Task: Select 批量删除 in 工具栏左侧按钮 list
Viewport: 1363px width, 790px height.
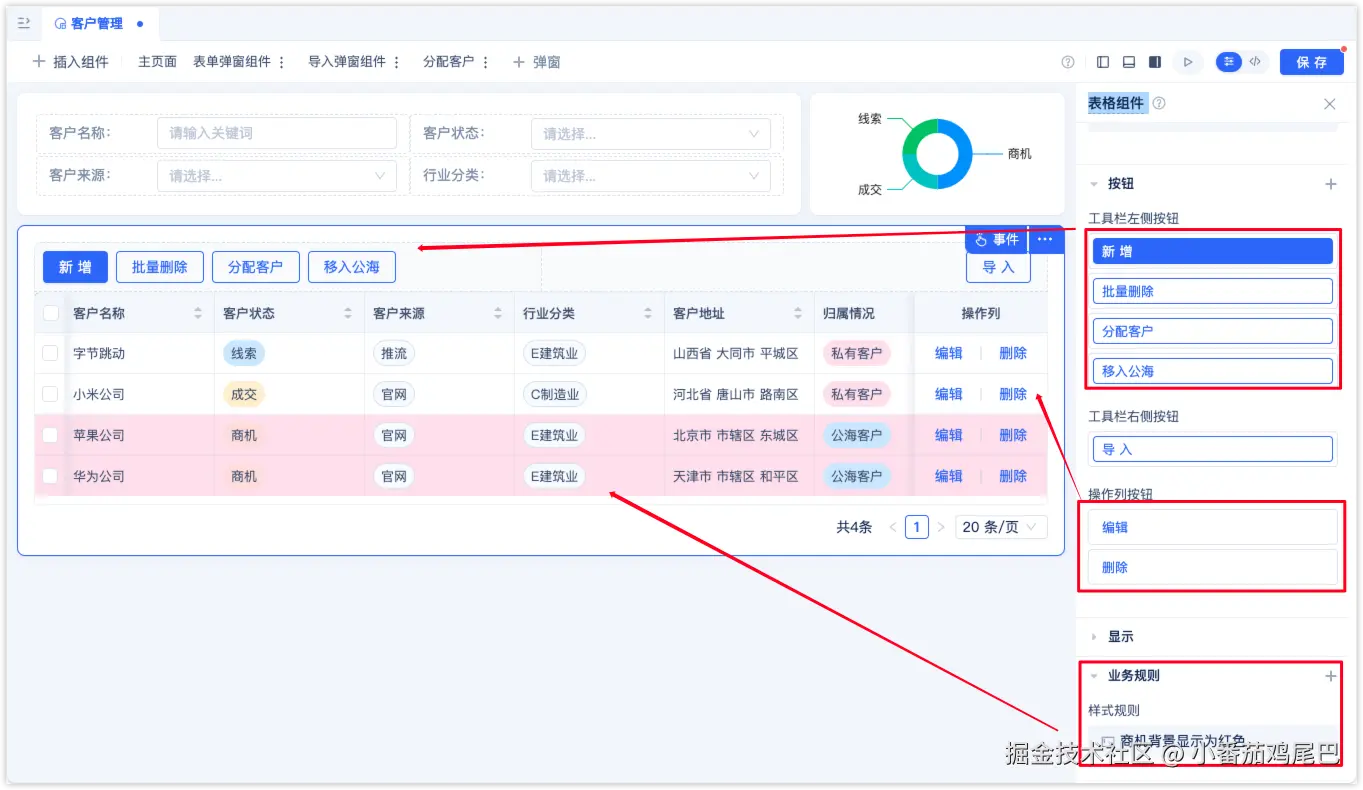Action: point(1213,291)
